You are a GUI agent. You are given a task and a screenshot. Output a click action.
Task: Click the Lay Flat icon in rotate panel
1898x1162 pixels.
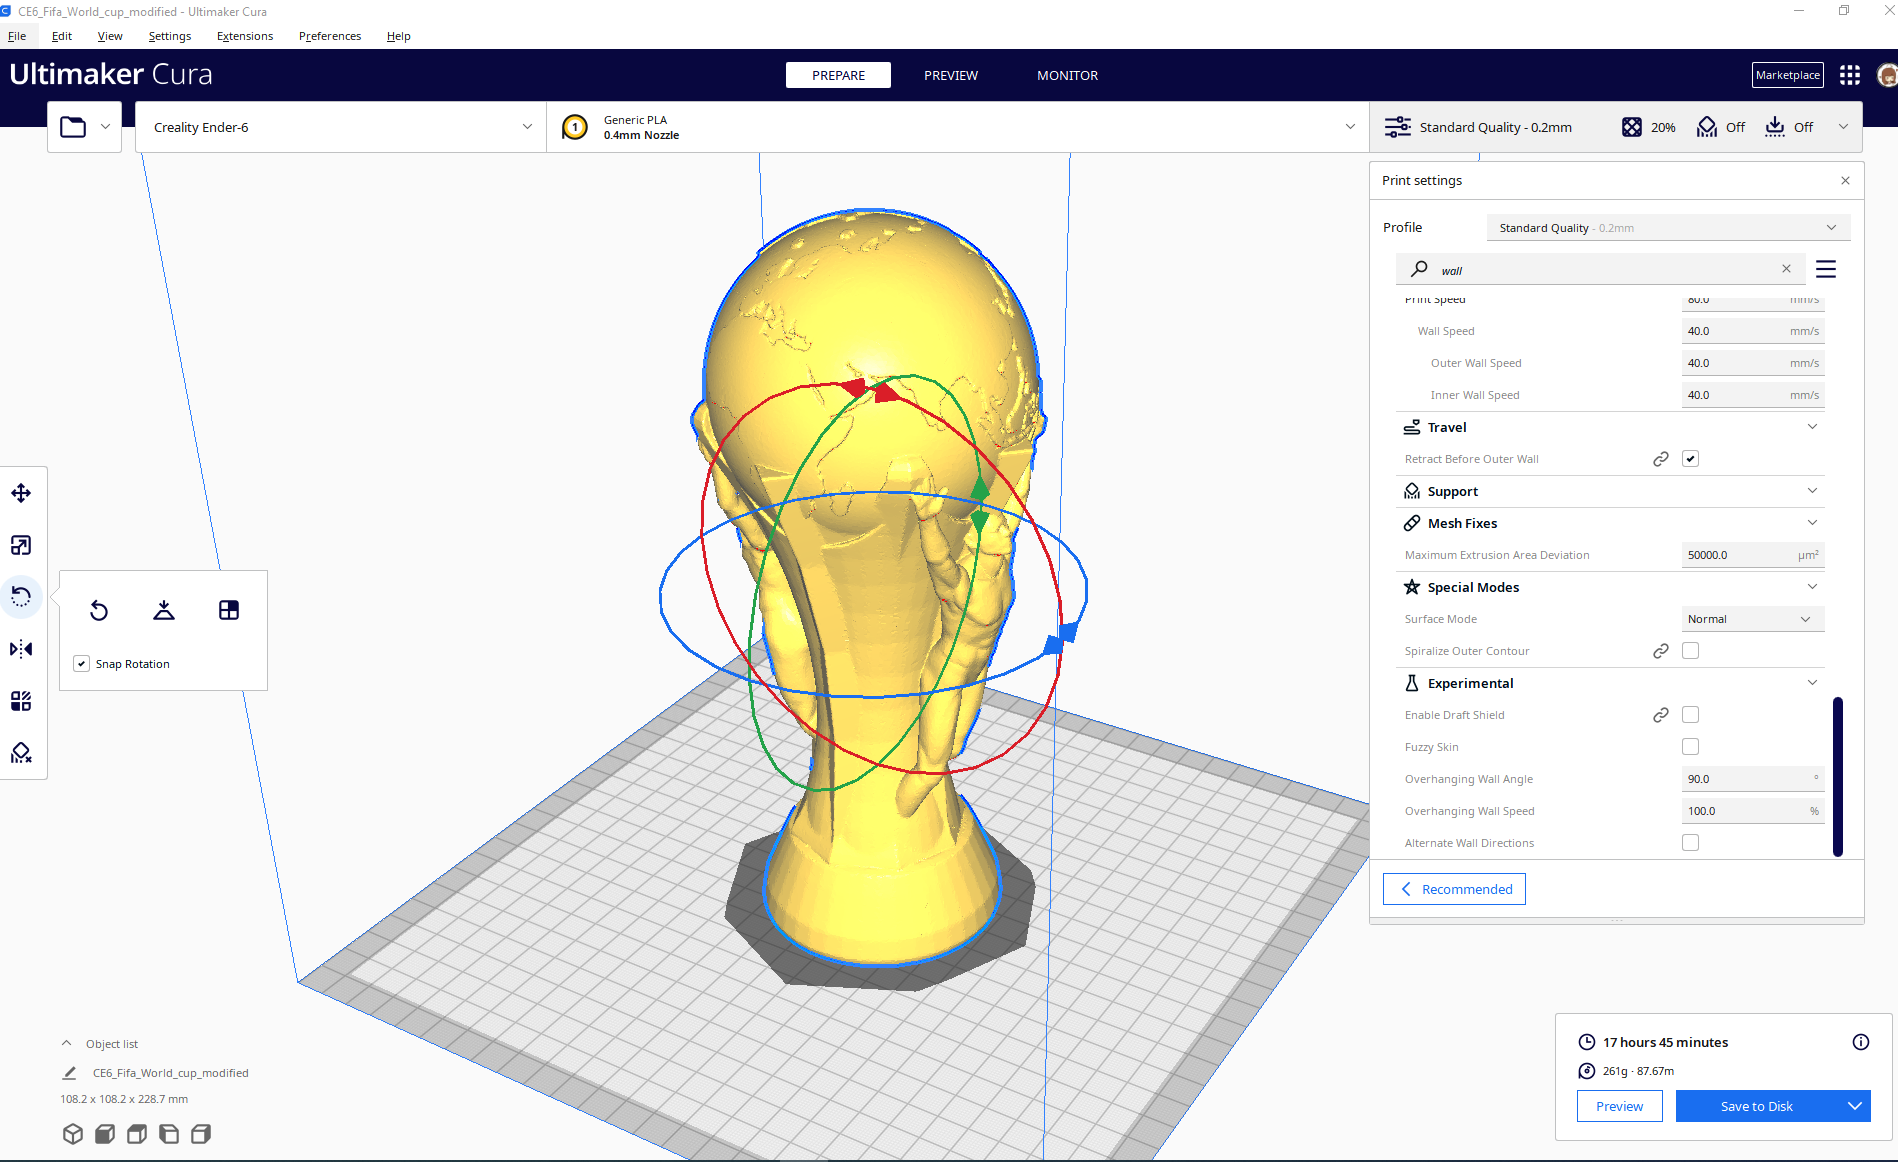click(x=163, y=610)
